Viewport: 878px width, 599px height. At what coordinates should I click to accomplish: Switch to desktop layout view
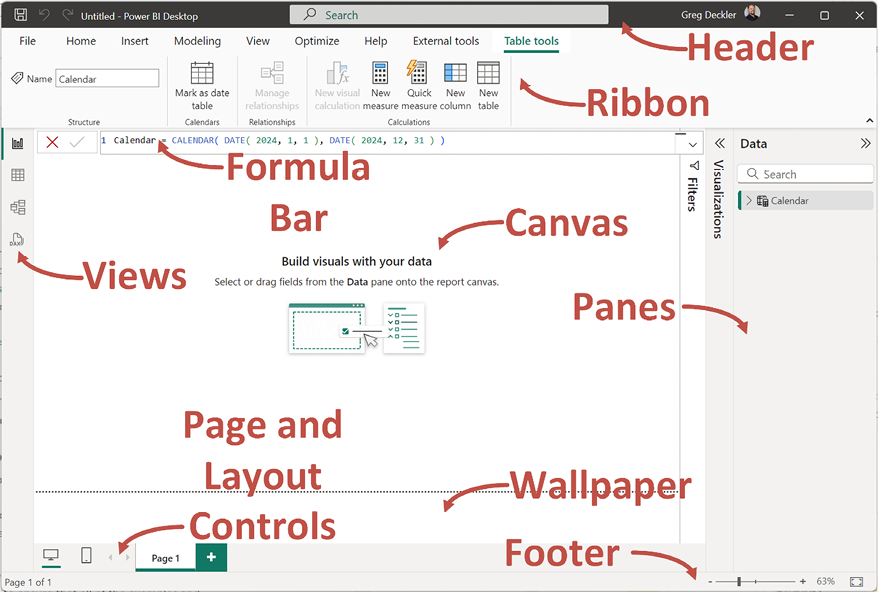click(51, 556)
